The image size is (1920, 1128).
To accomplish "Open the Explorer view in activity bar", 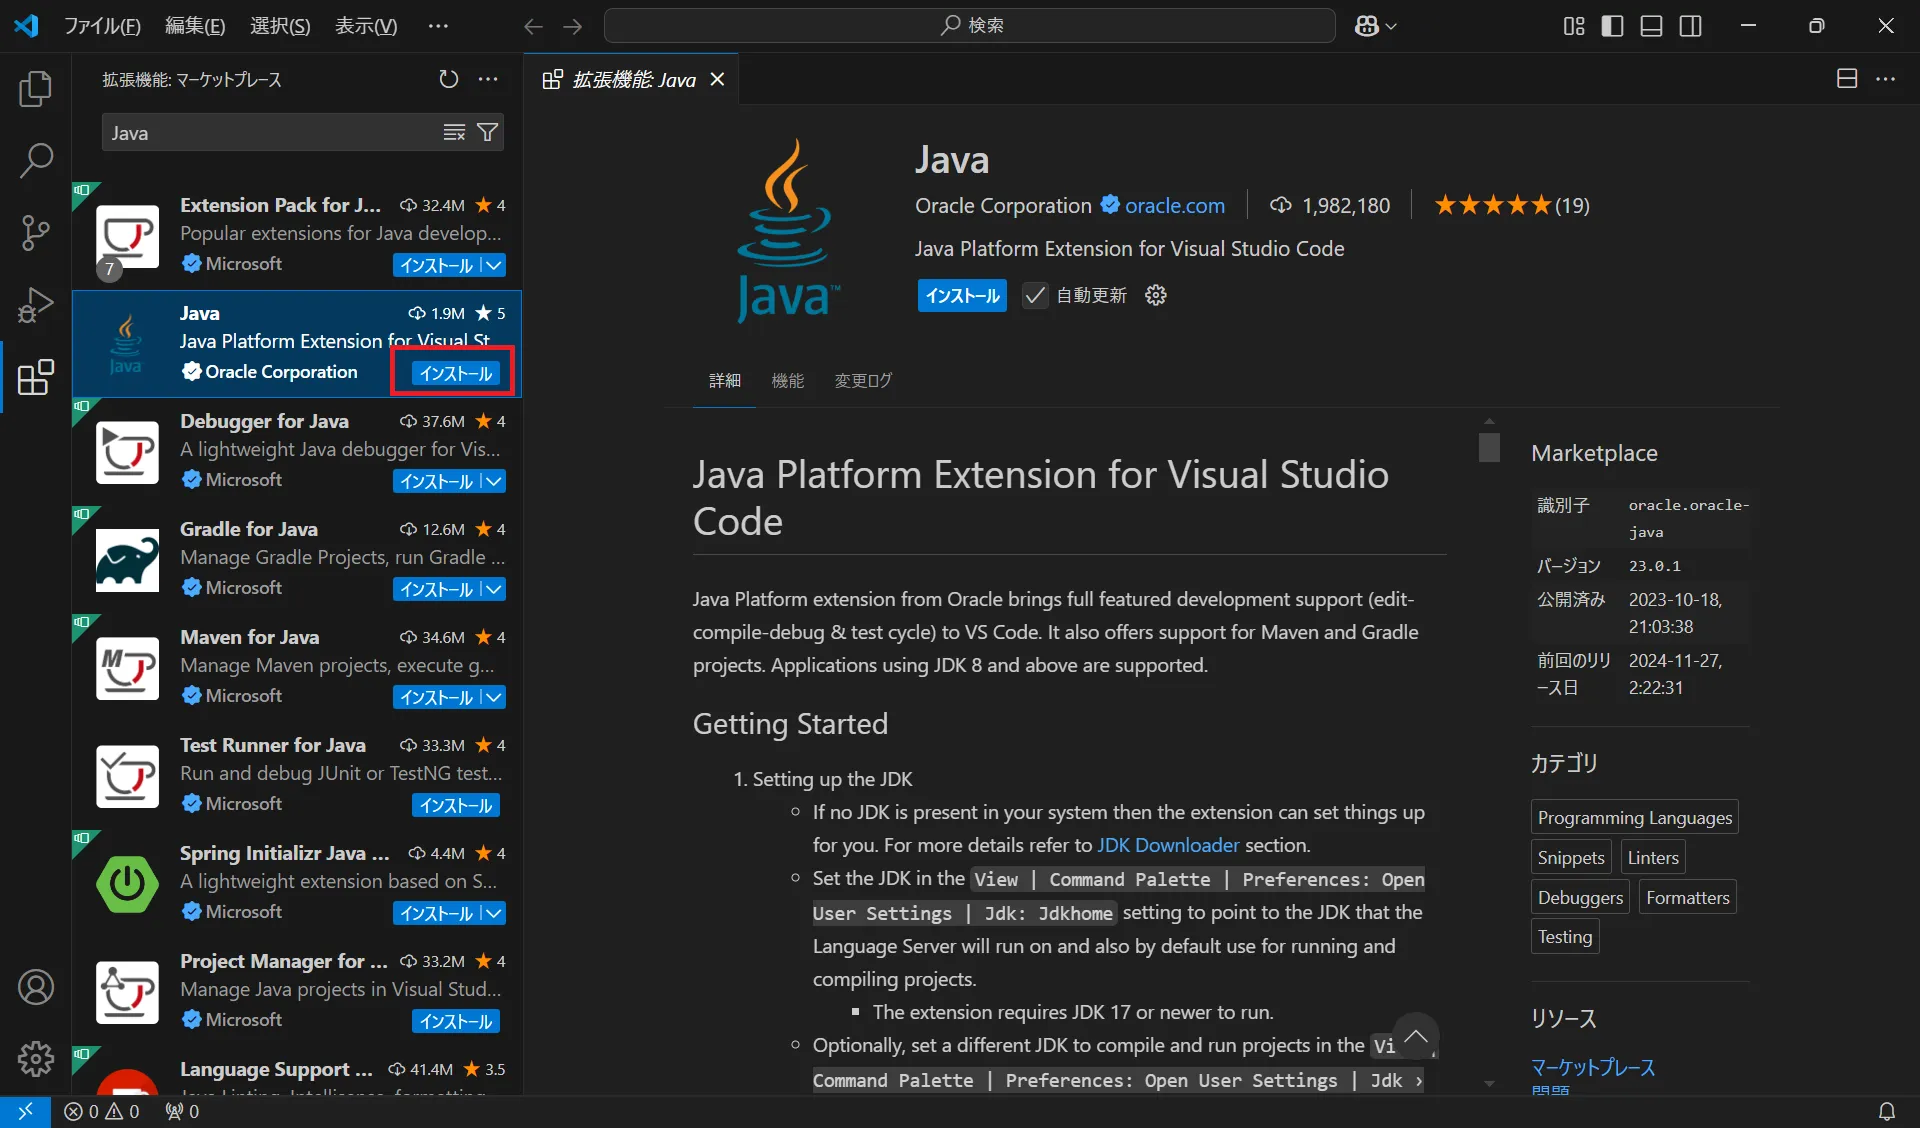I will click(x=35, y=89).
